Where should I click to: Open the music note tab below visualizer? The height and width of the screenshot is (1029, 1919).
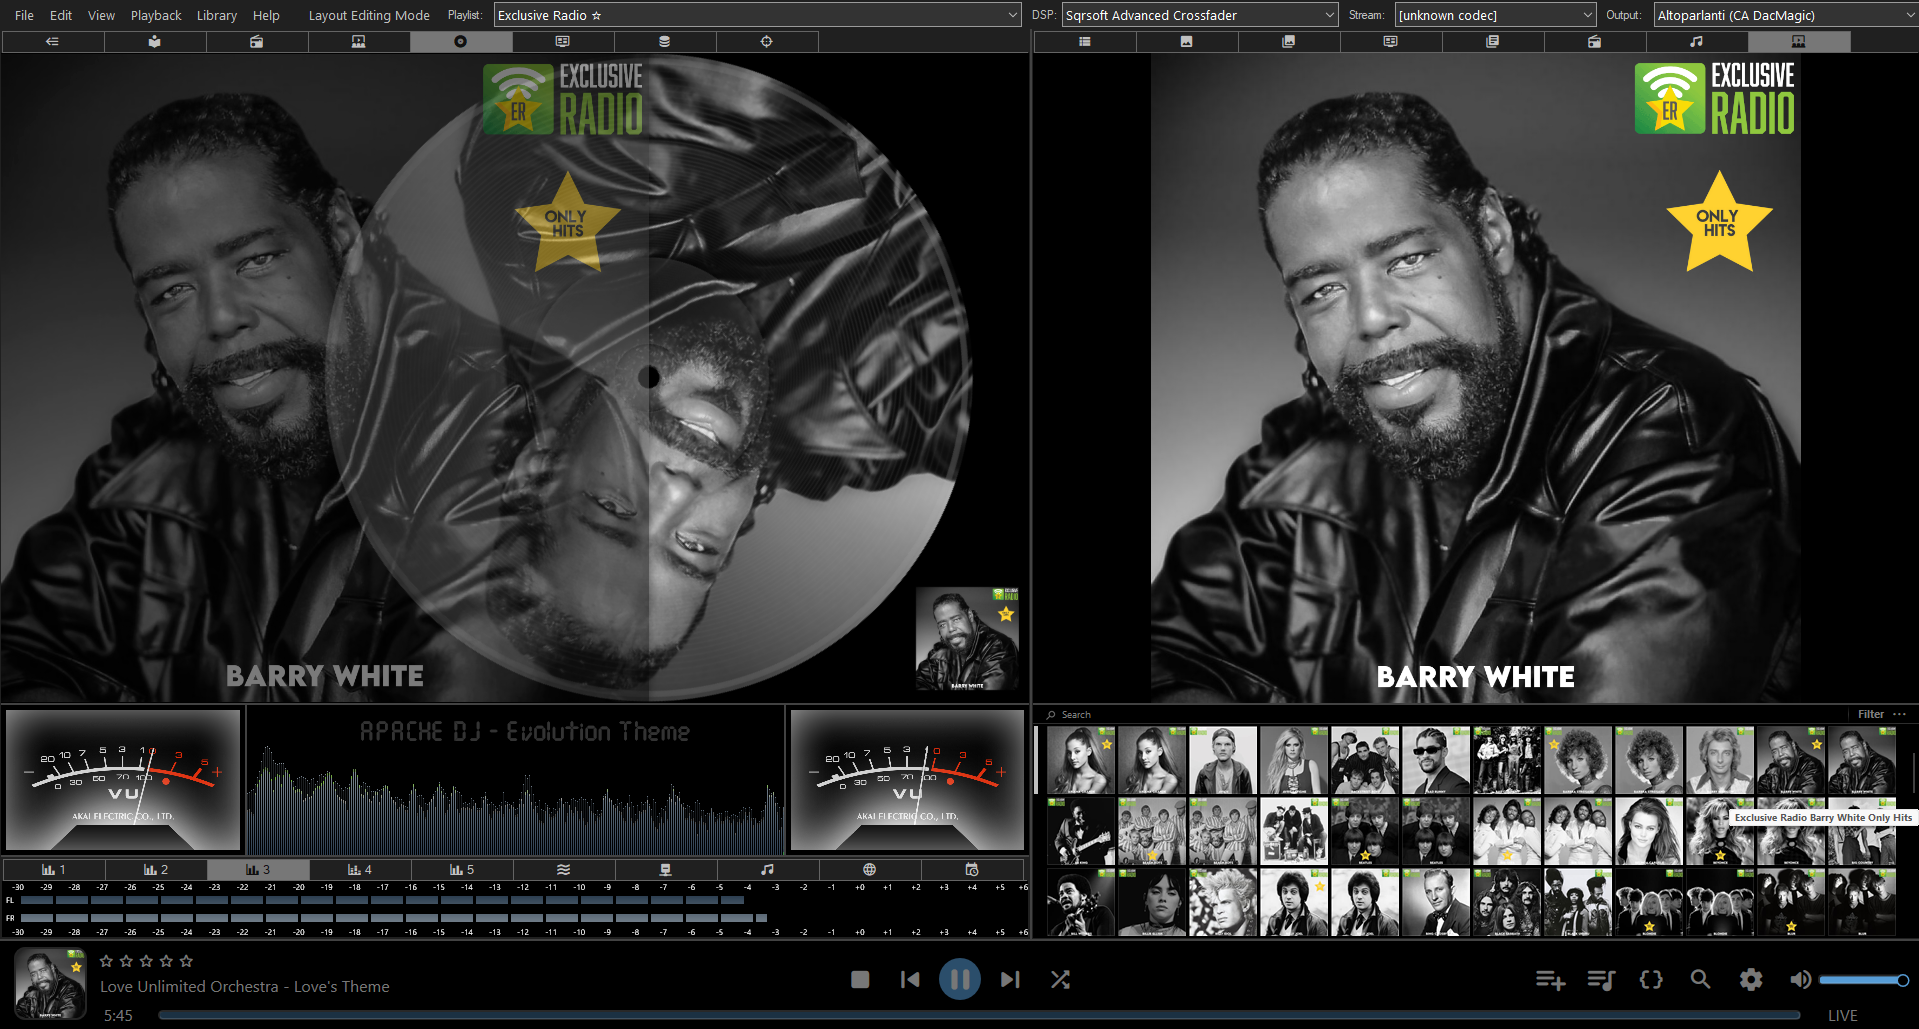[768, 870]
